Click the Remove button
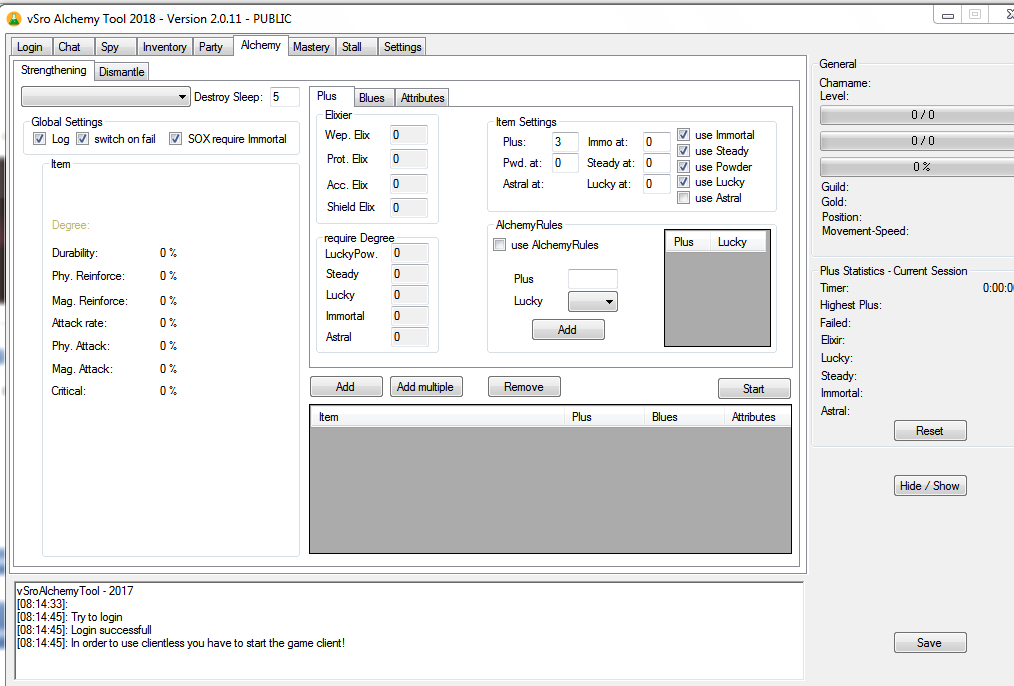This screenshot has height=686, width=1014. coord(524,387)
